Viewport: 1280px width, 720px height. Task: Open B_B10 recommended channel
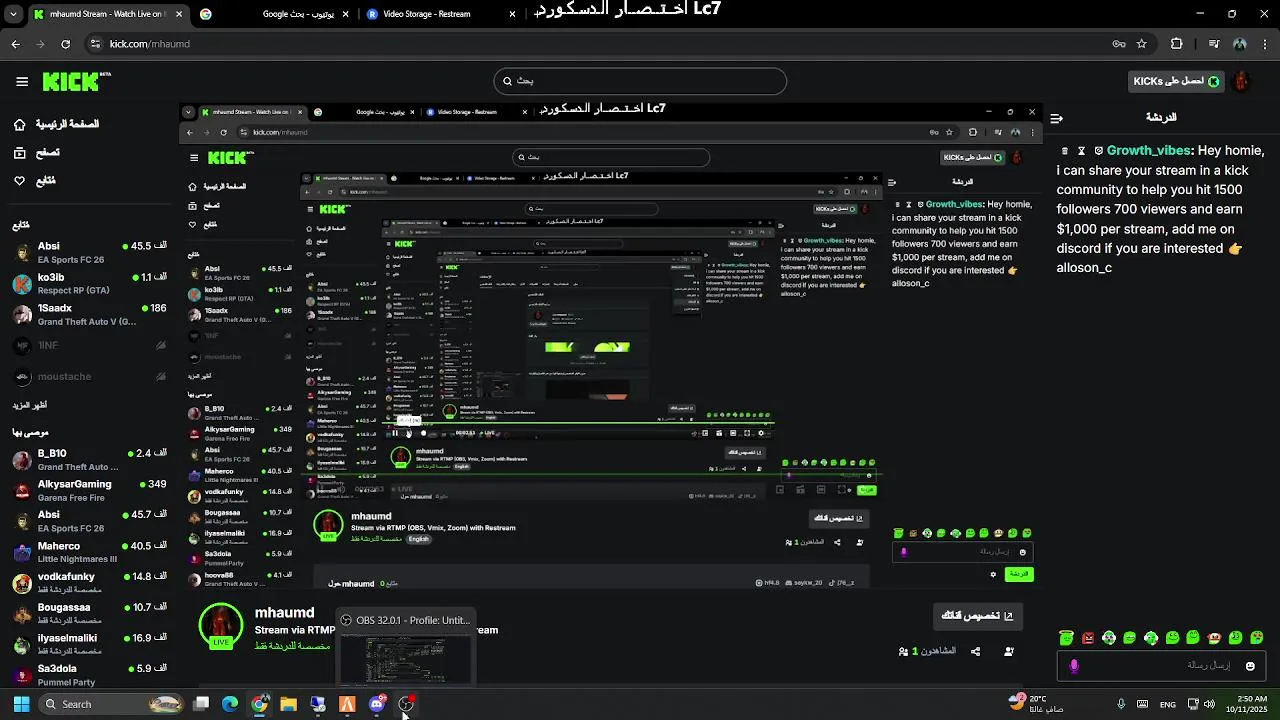point(90,459)
